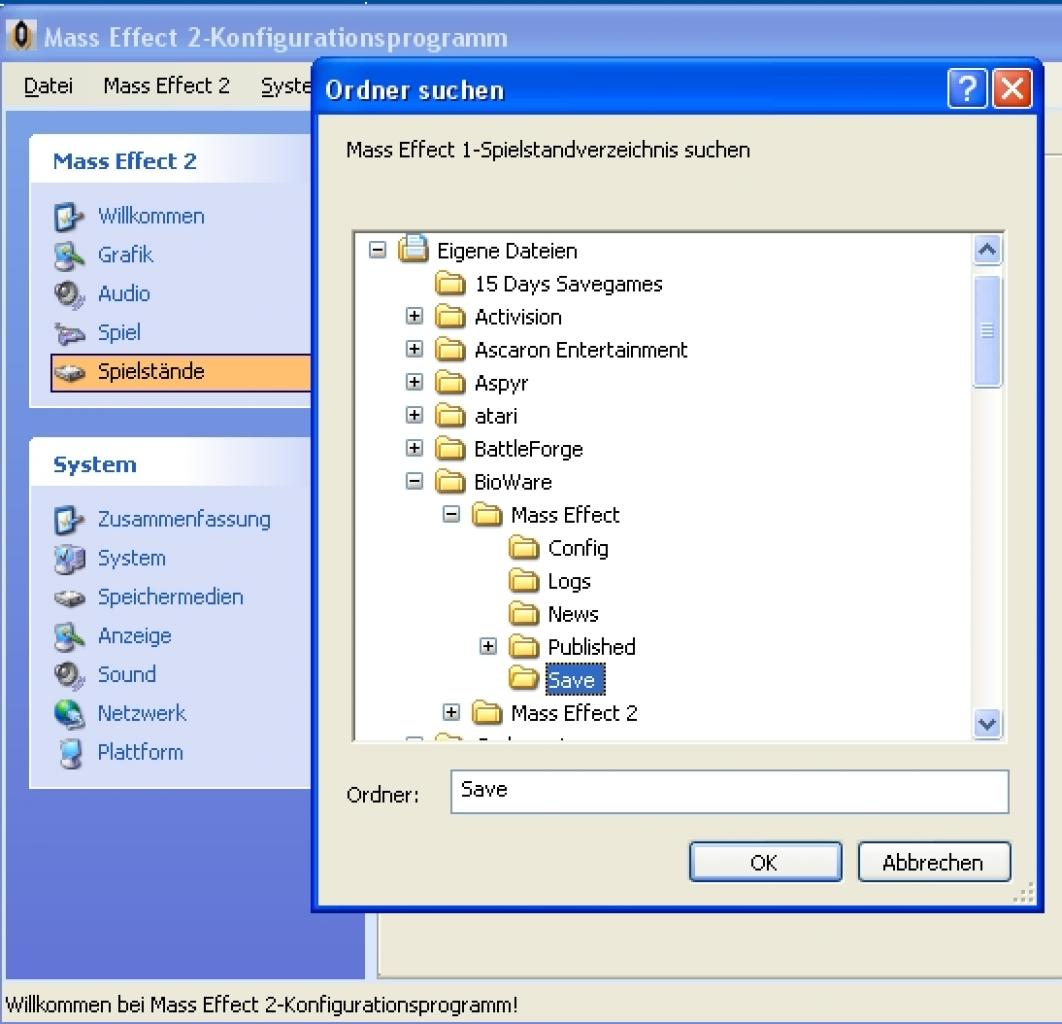
Task: Click the Willkommen sidebar icon
Action: [69, 217]
